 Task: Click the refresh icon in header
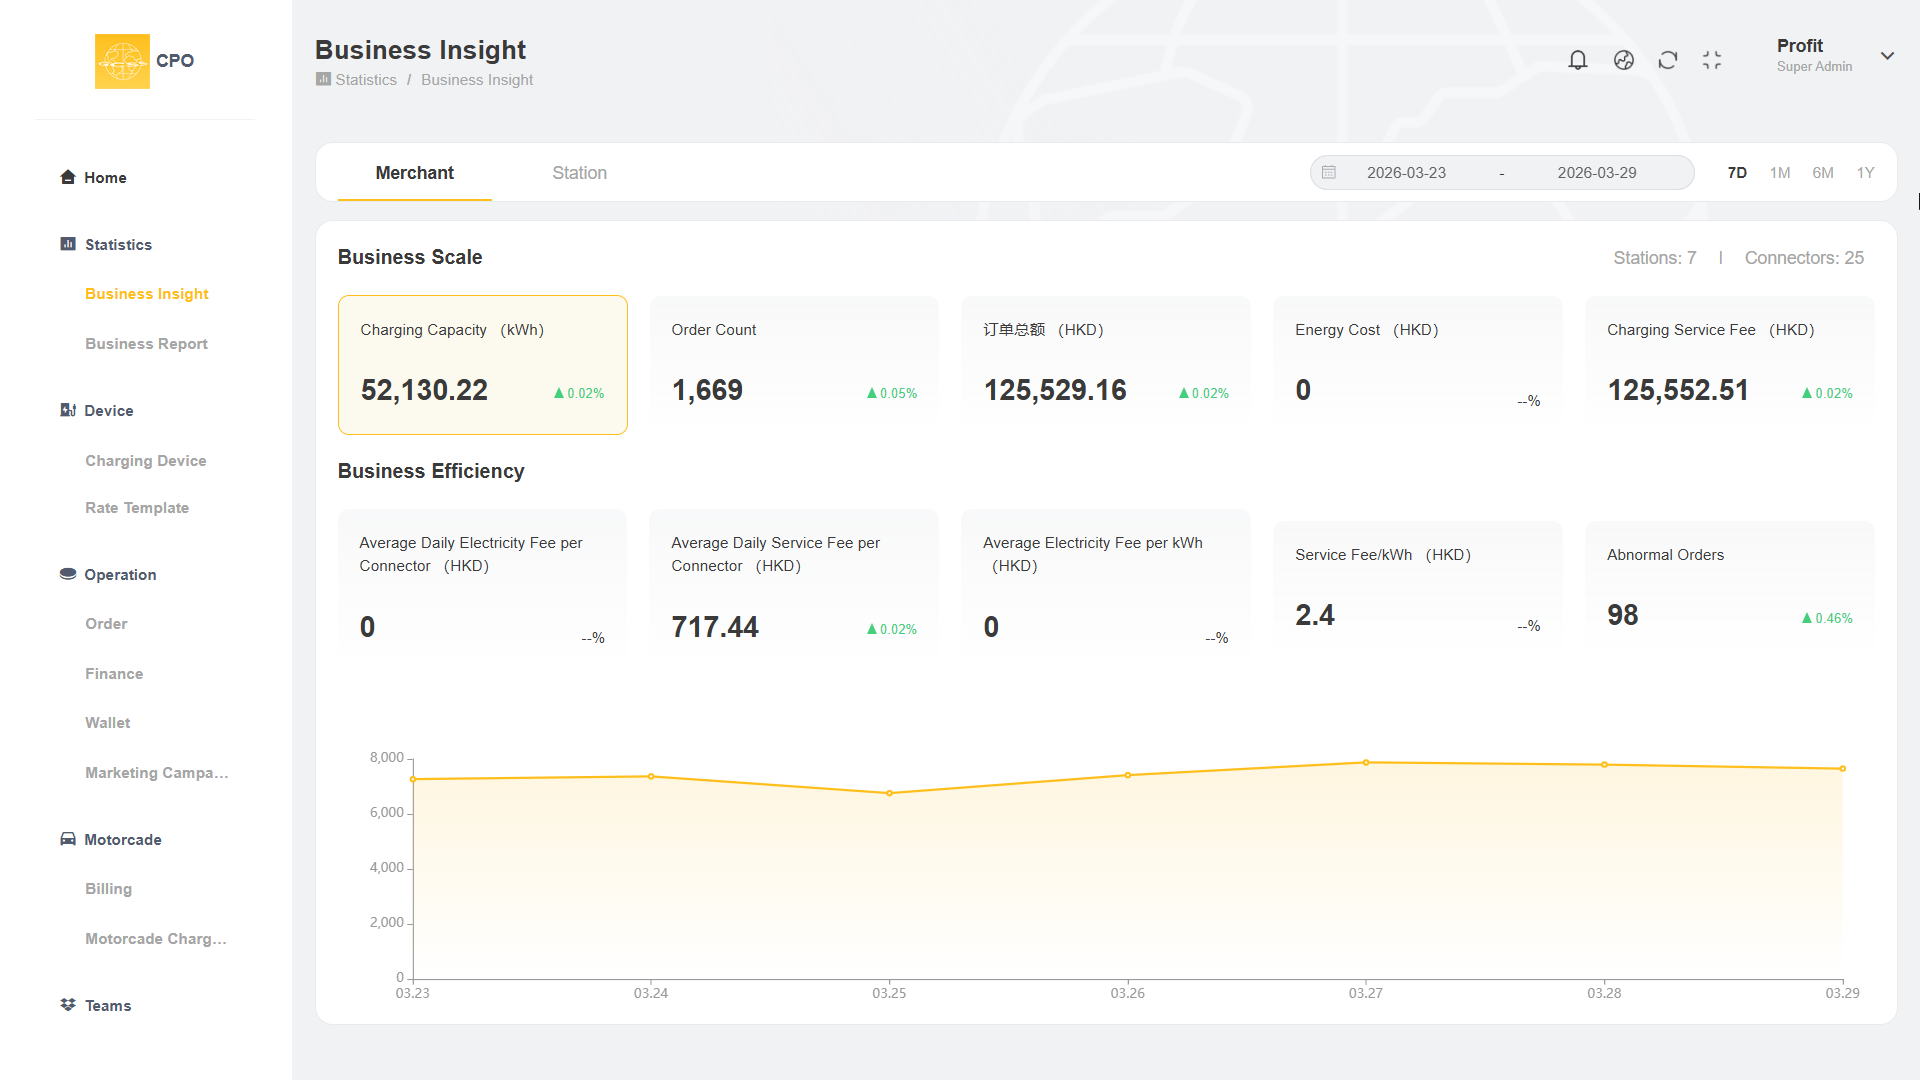click(1667, 60)
